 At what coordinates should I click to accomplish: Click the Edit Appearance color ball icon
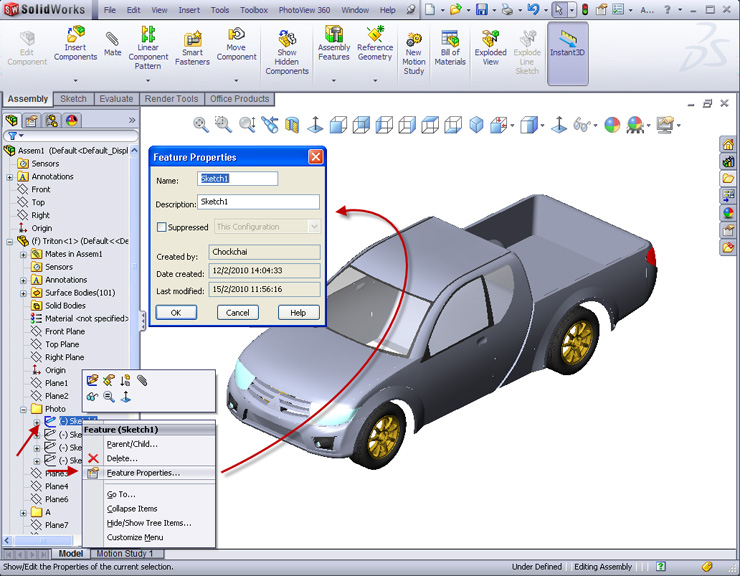tap(612, 125)
